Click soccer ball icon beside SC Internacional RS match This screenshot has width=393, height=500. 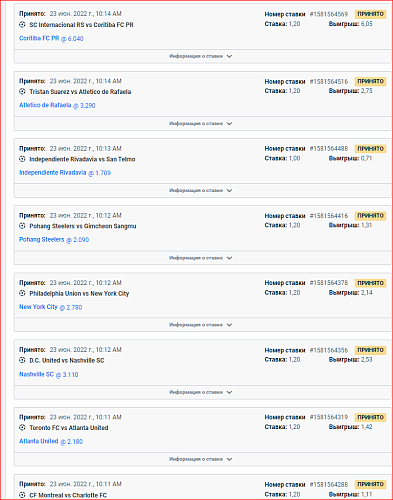click(22, 24)
